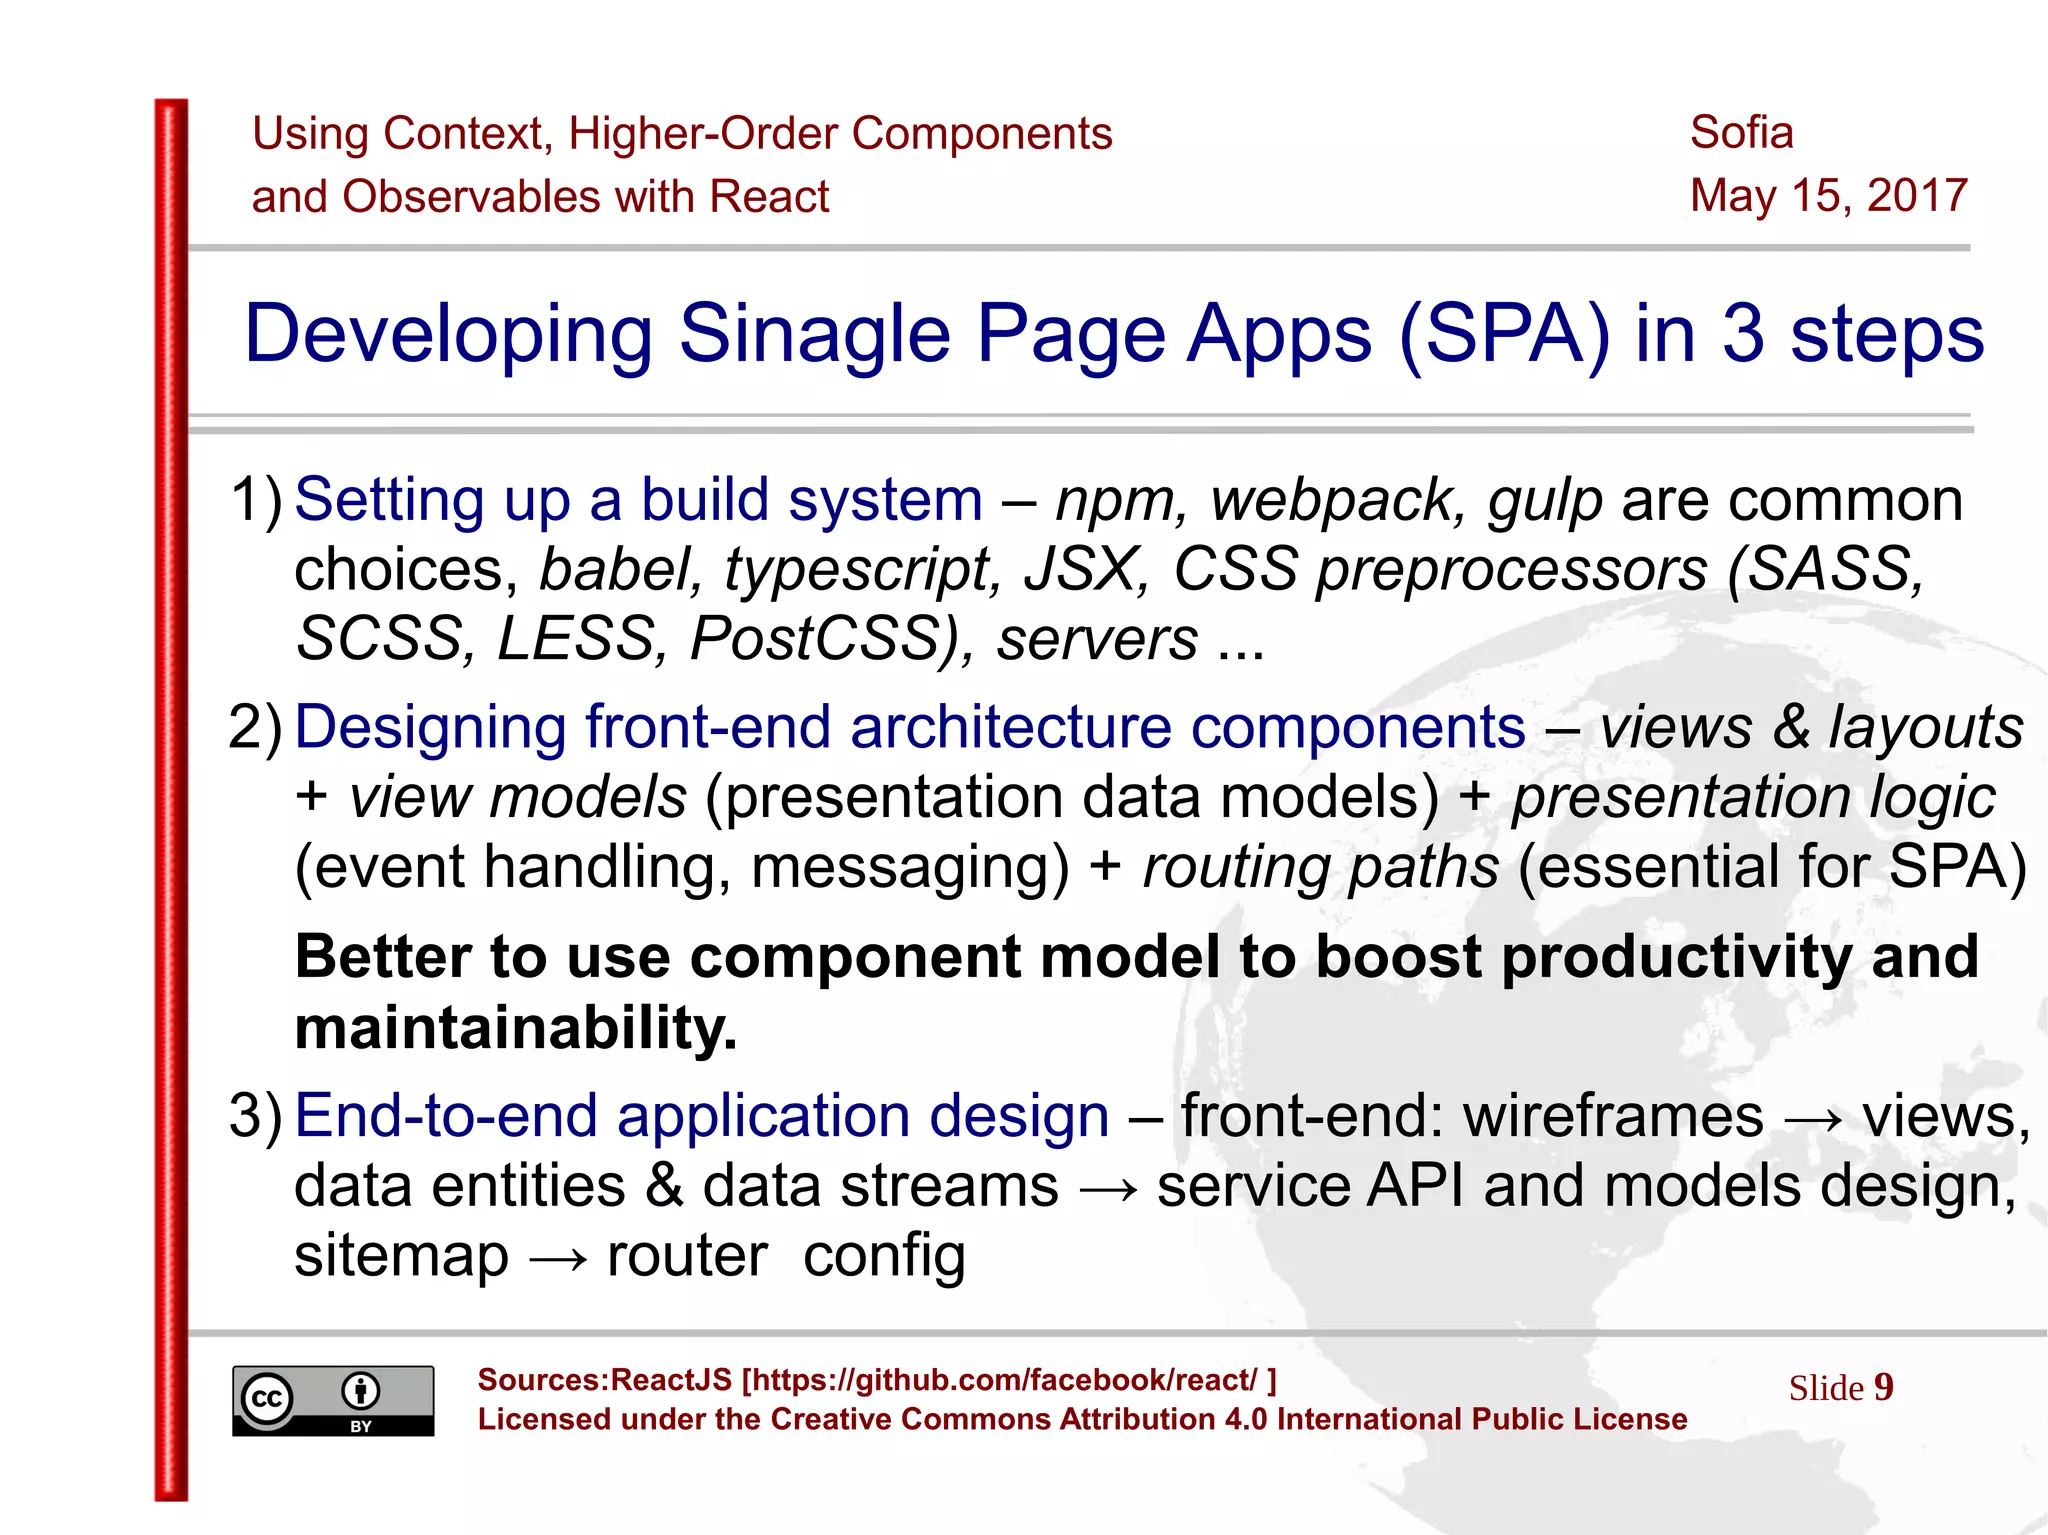Click the Creative Commons CC icon

[x=267, y=1397]
